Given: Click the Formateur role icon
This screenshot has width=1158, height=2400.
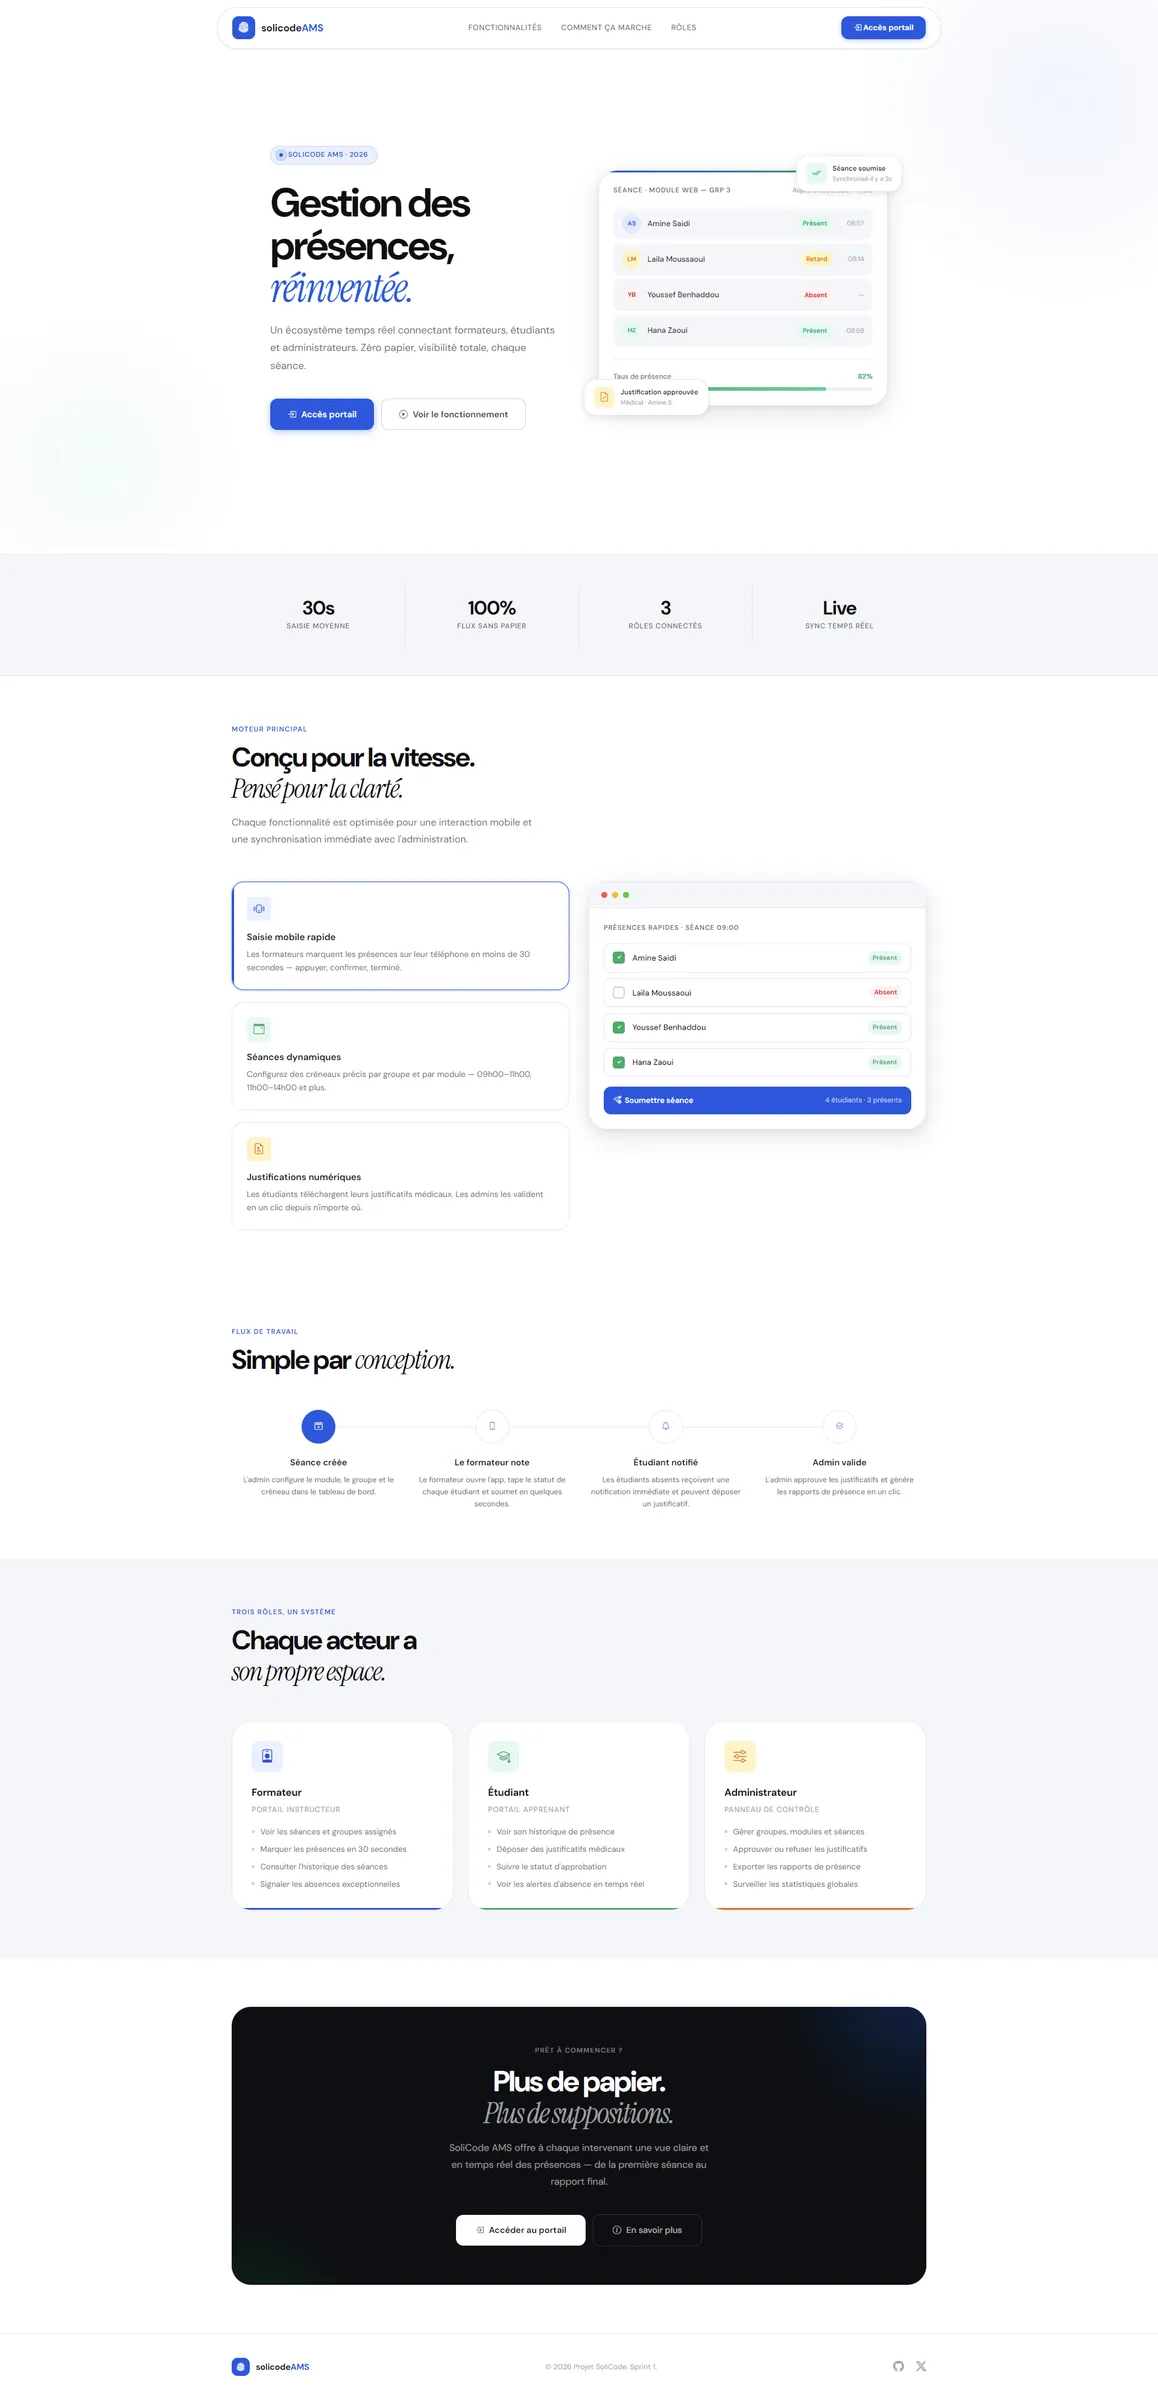Looking at the screenshot, I should (x=267, y=1756).
